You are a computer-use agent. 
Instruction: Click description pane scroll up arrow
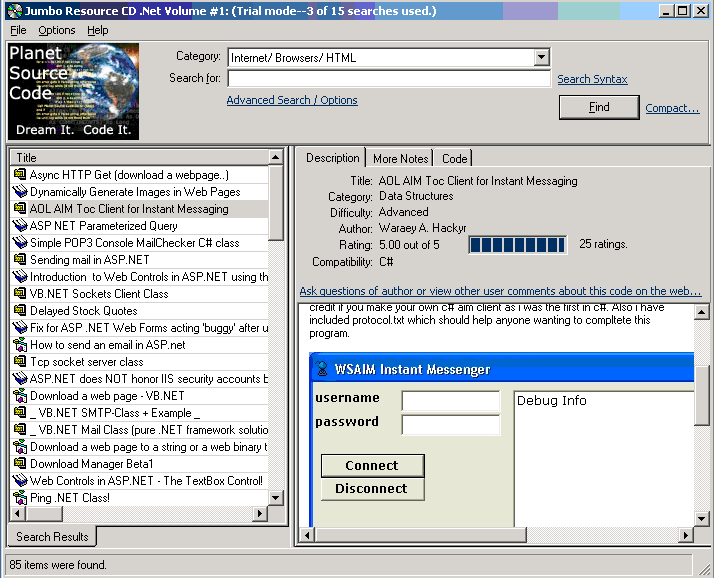point(701,312)
